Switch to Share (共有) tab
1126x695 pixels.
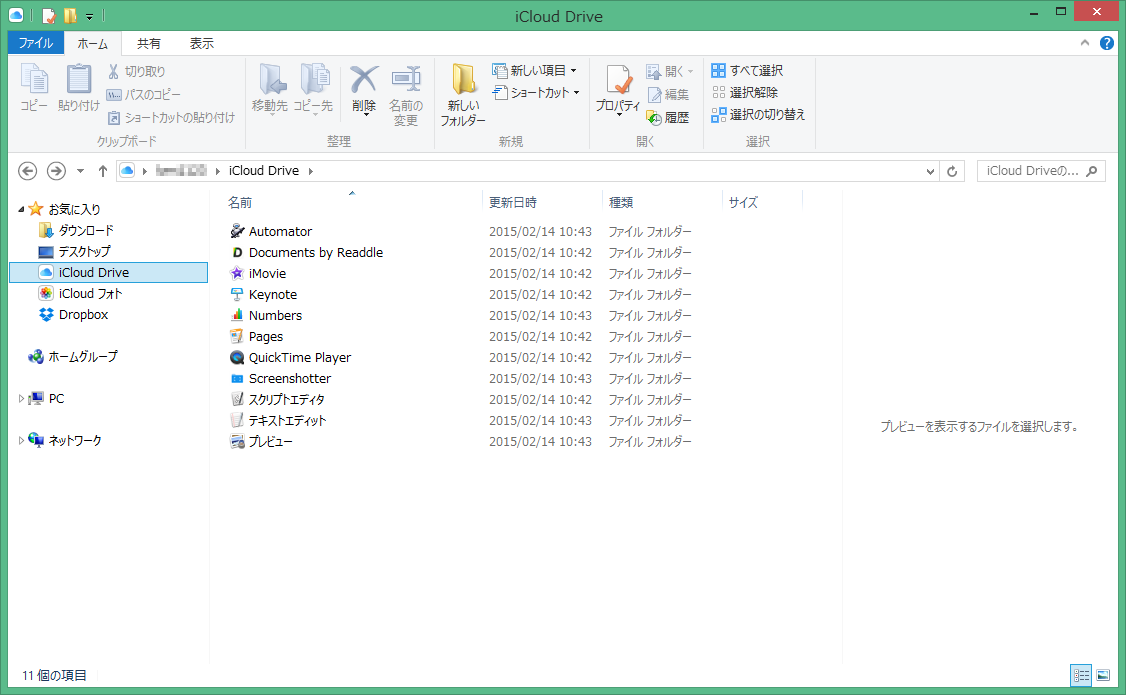click(149, 44)
